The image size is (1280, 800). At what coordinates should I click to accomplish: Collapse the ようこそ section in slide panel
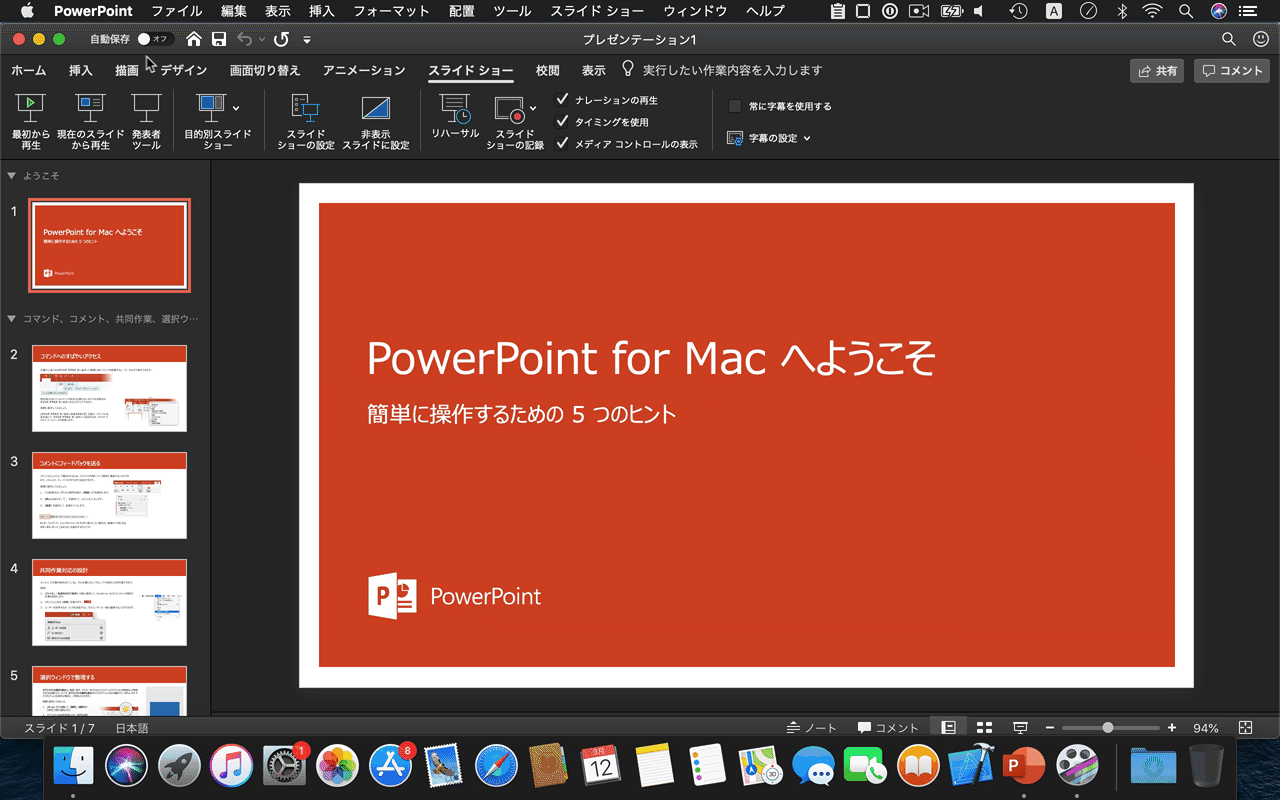[12, 175]
